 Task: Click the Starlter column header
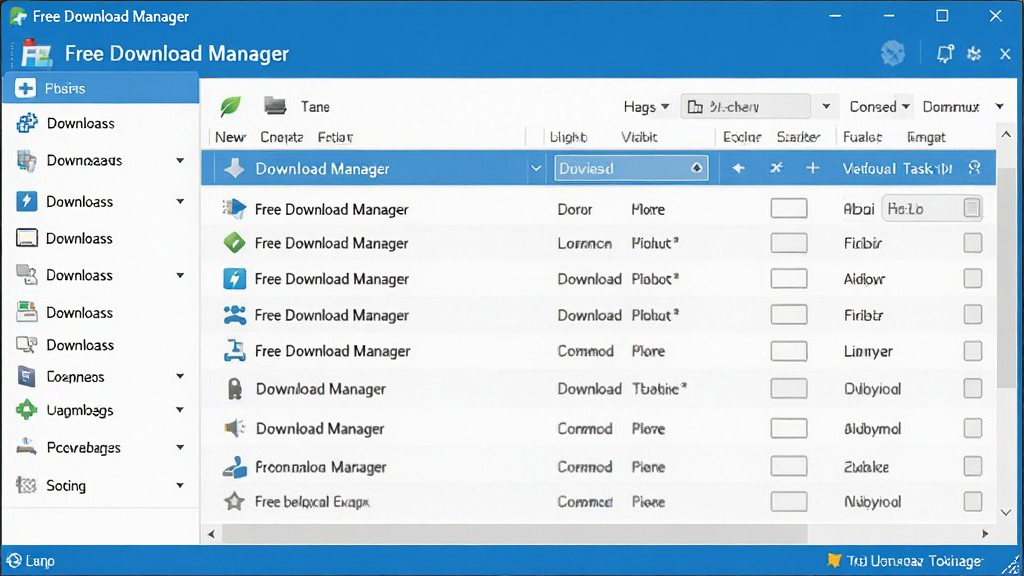[797, 137]
